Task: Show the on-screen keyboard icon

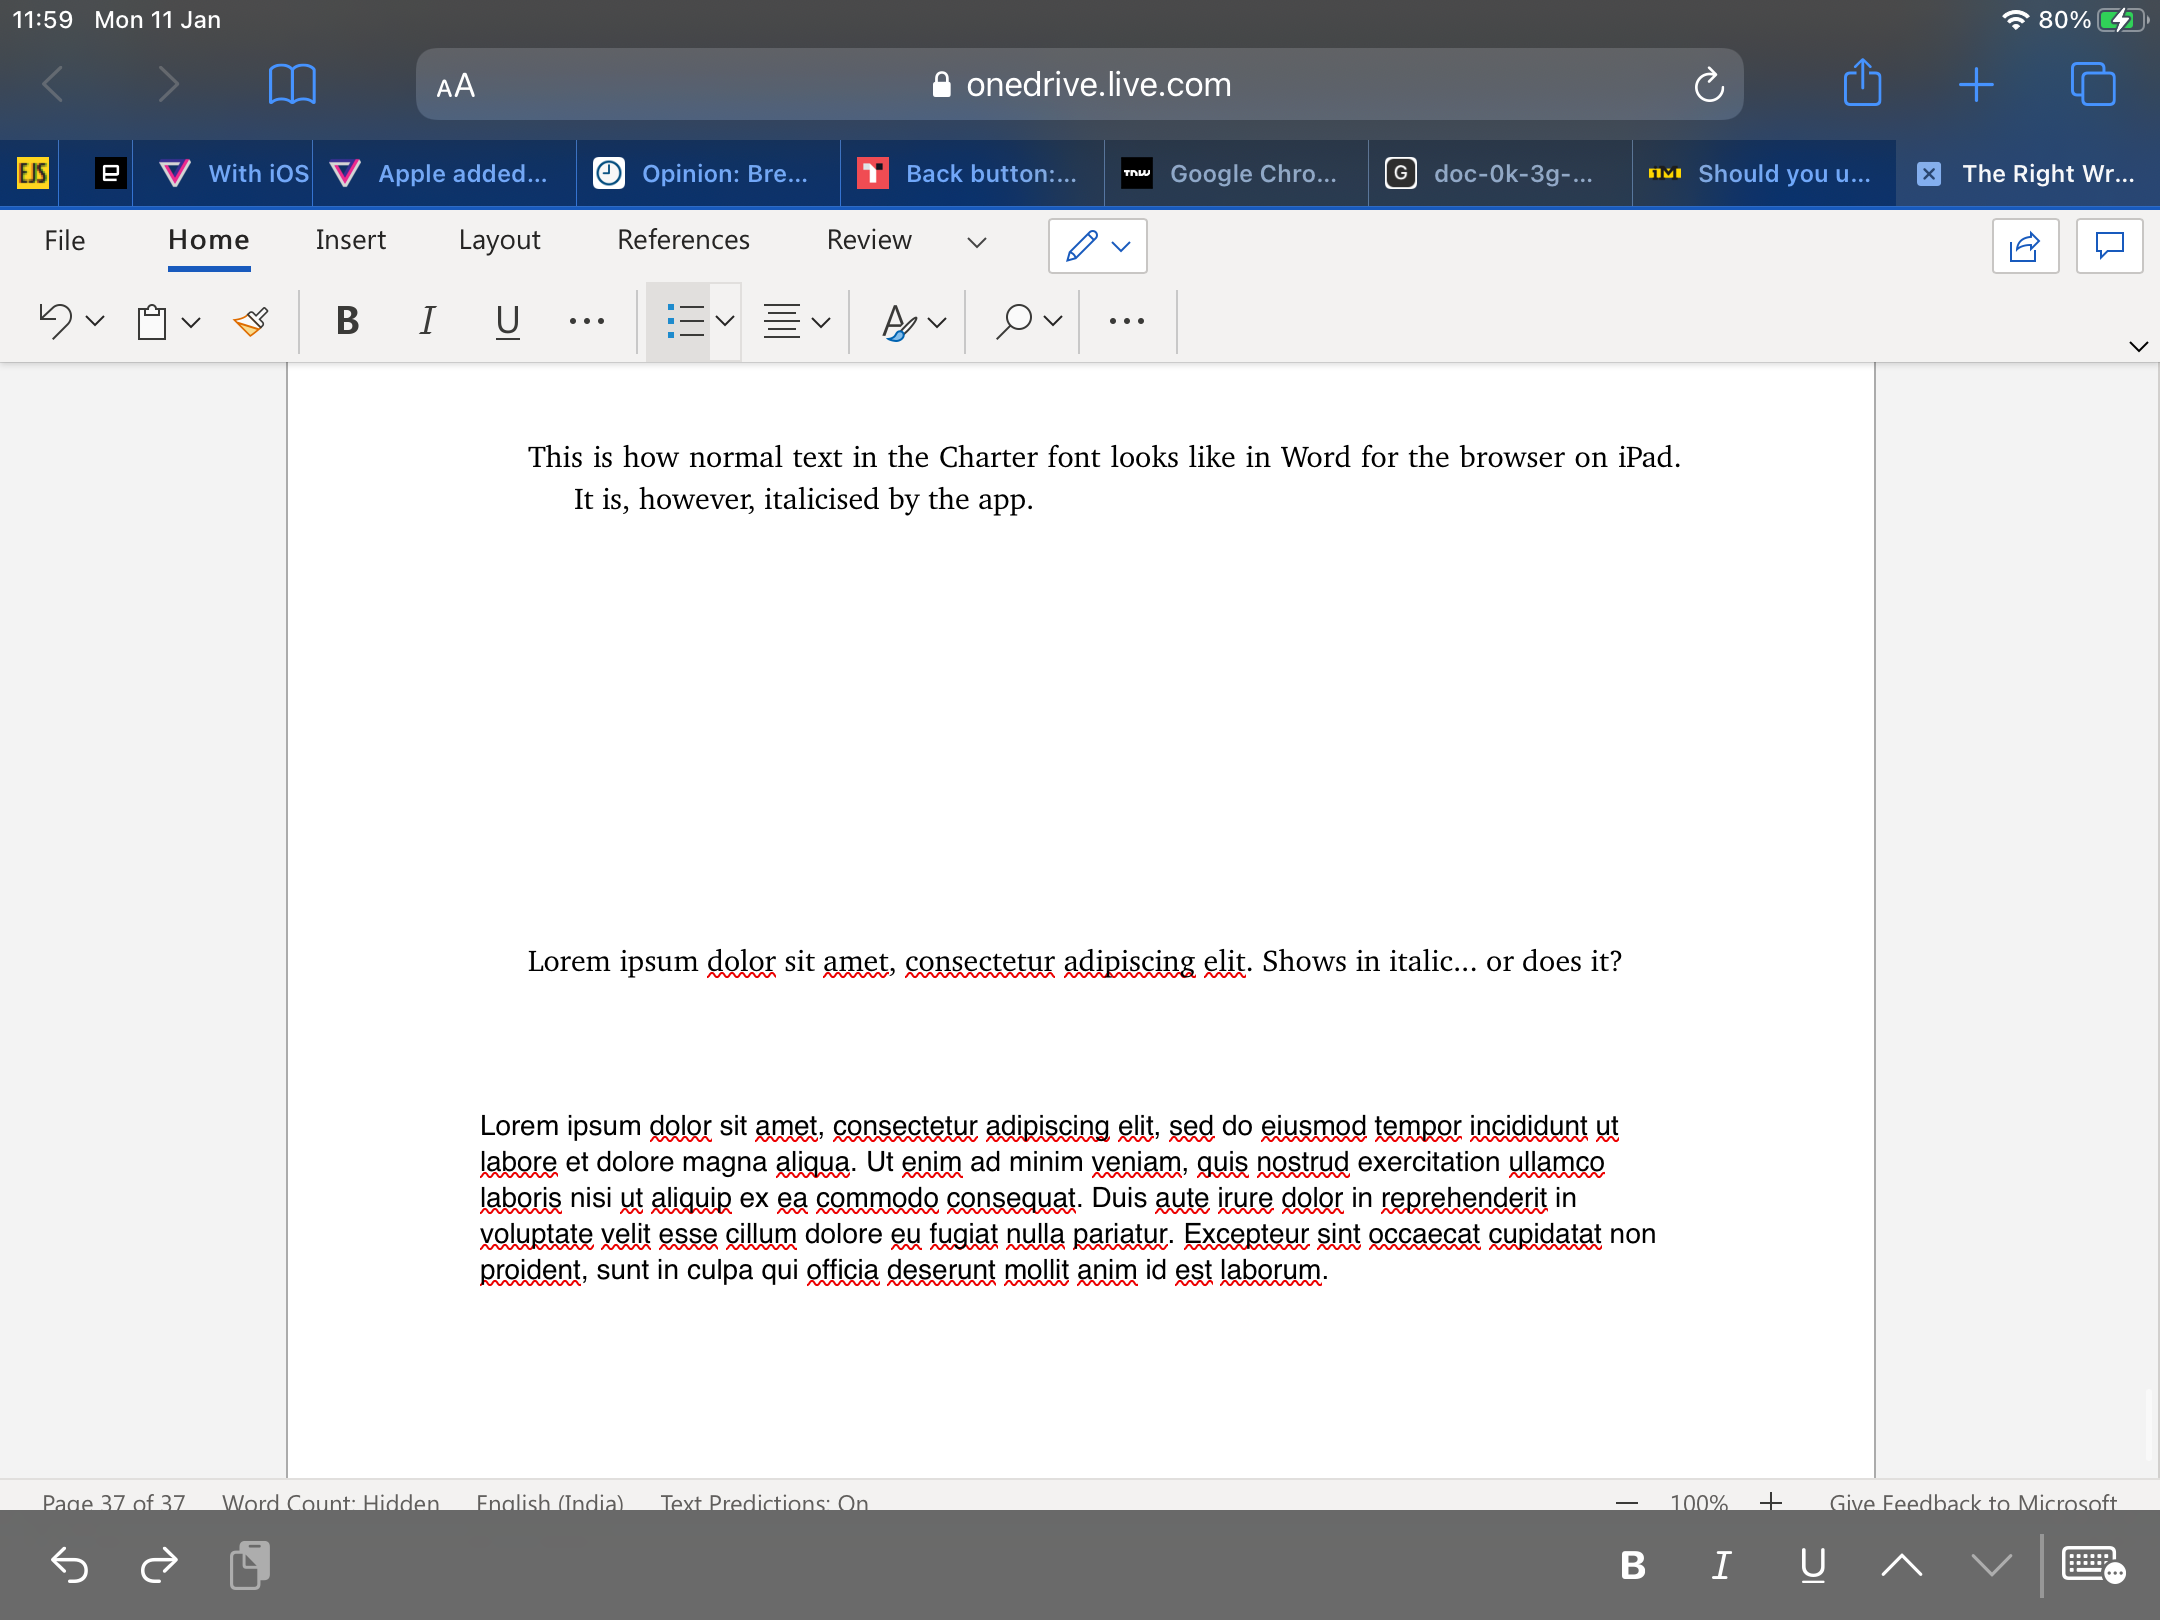Action: coord(2093,1565)
